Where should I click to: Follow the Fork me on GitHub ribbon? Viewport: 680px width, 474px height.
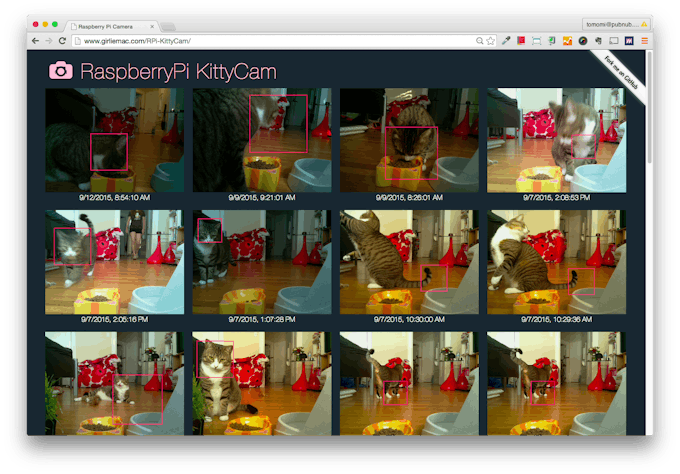point(622,72)
